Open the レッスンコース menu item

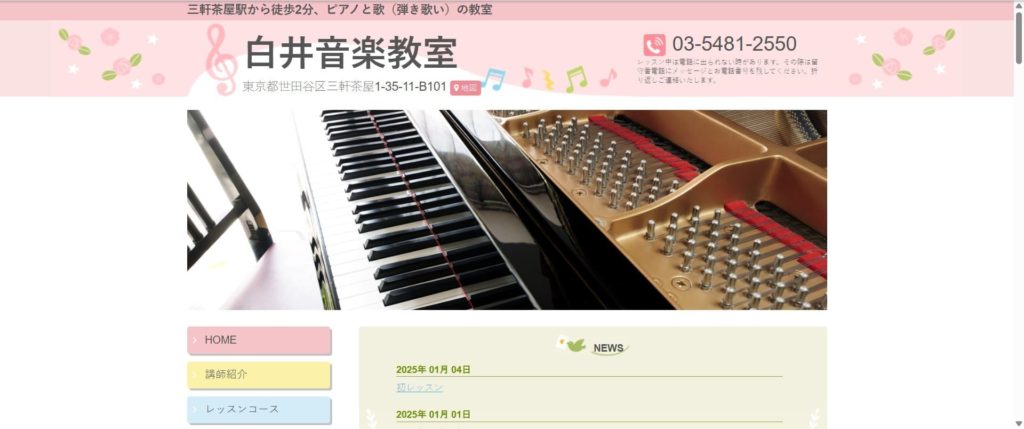click(259, 409)
